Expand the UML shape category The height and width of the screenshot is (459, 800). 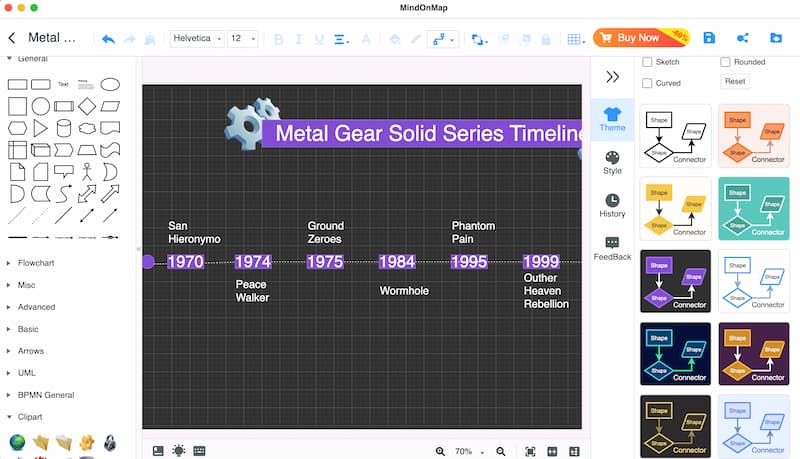(27, 373)
